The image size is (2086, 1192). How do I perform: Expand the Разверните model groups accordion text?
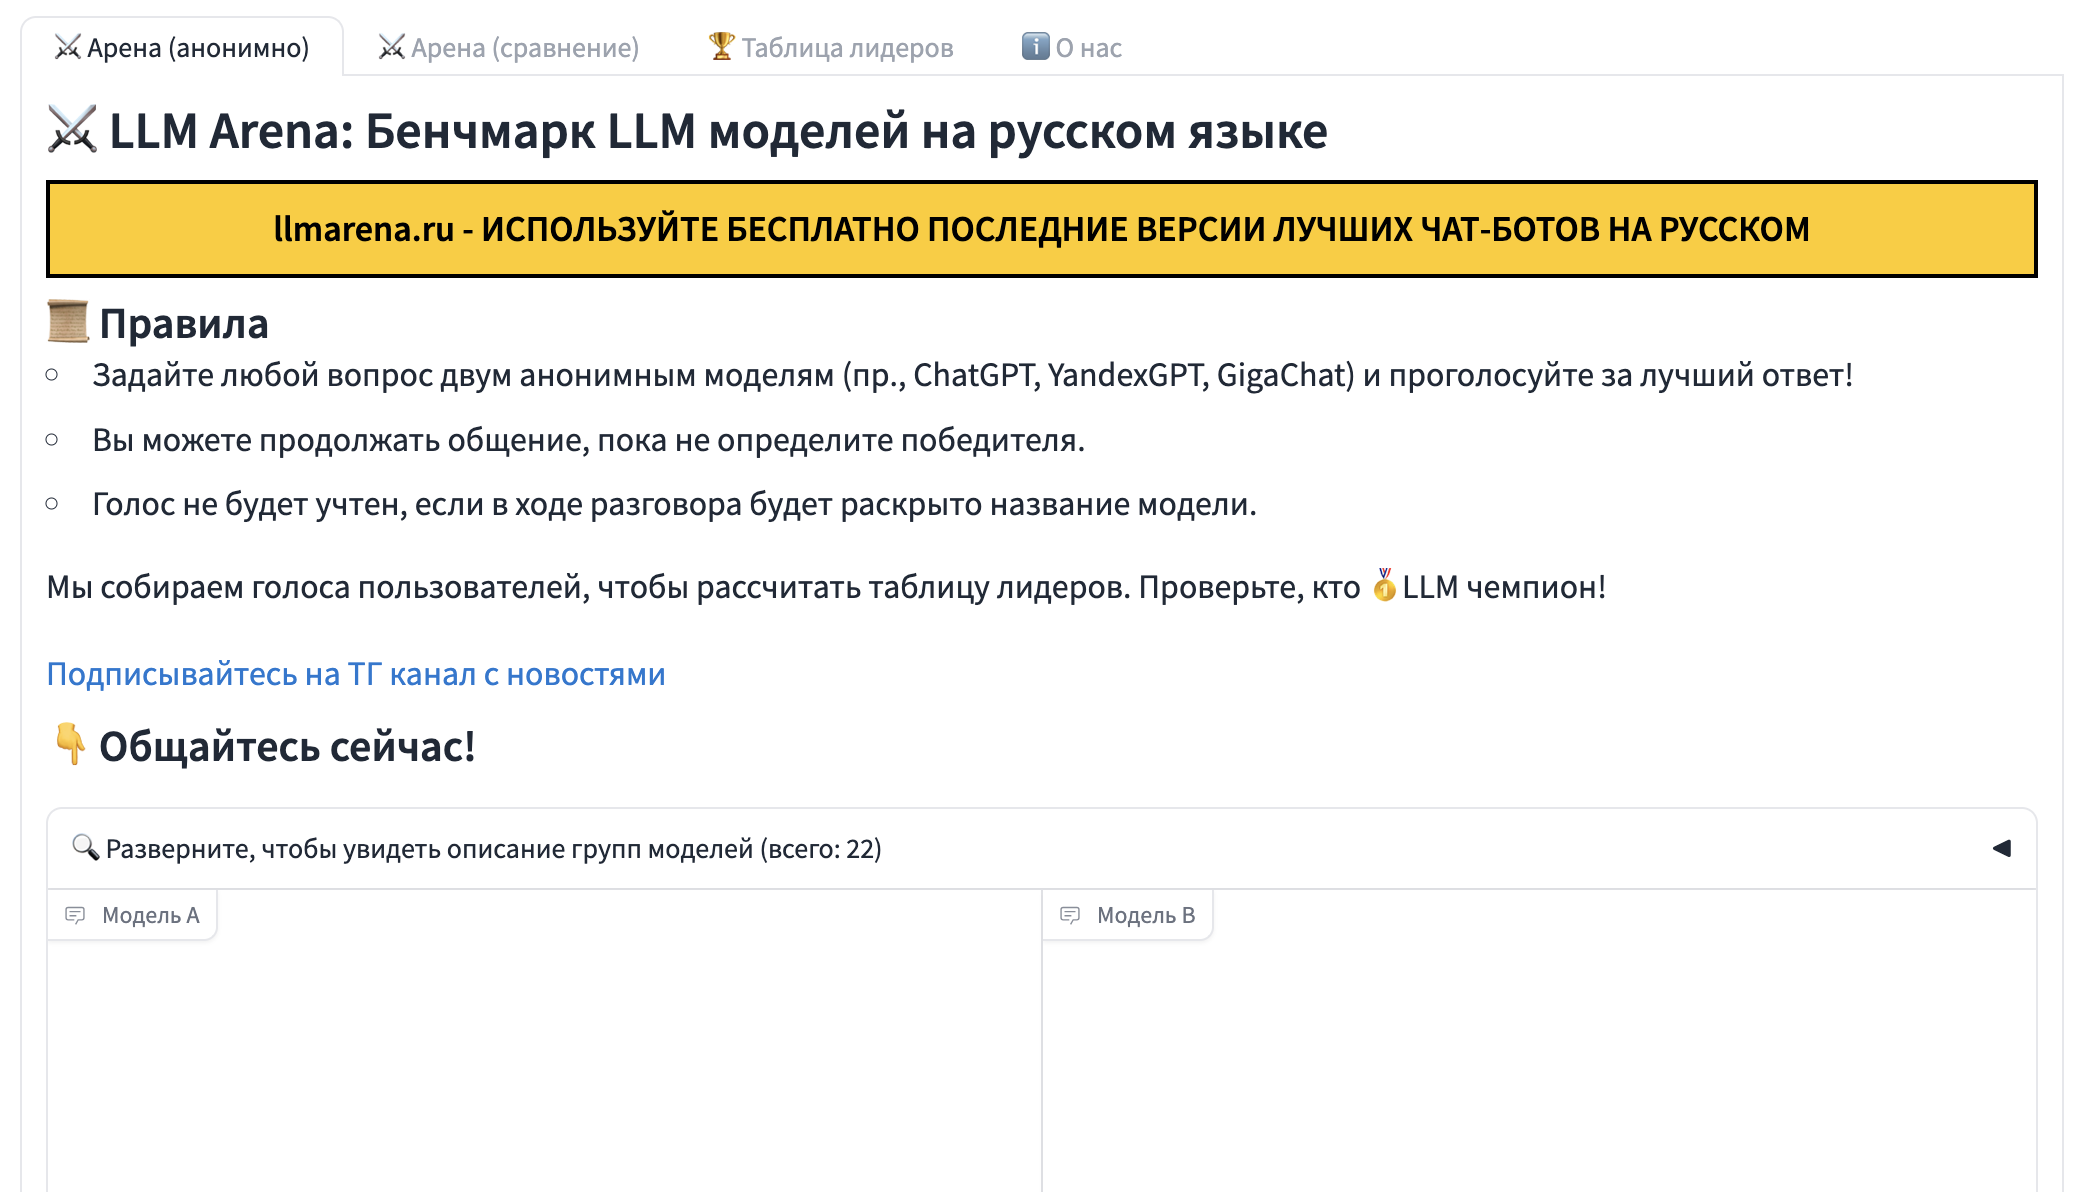pos(493,849)
